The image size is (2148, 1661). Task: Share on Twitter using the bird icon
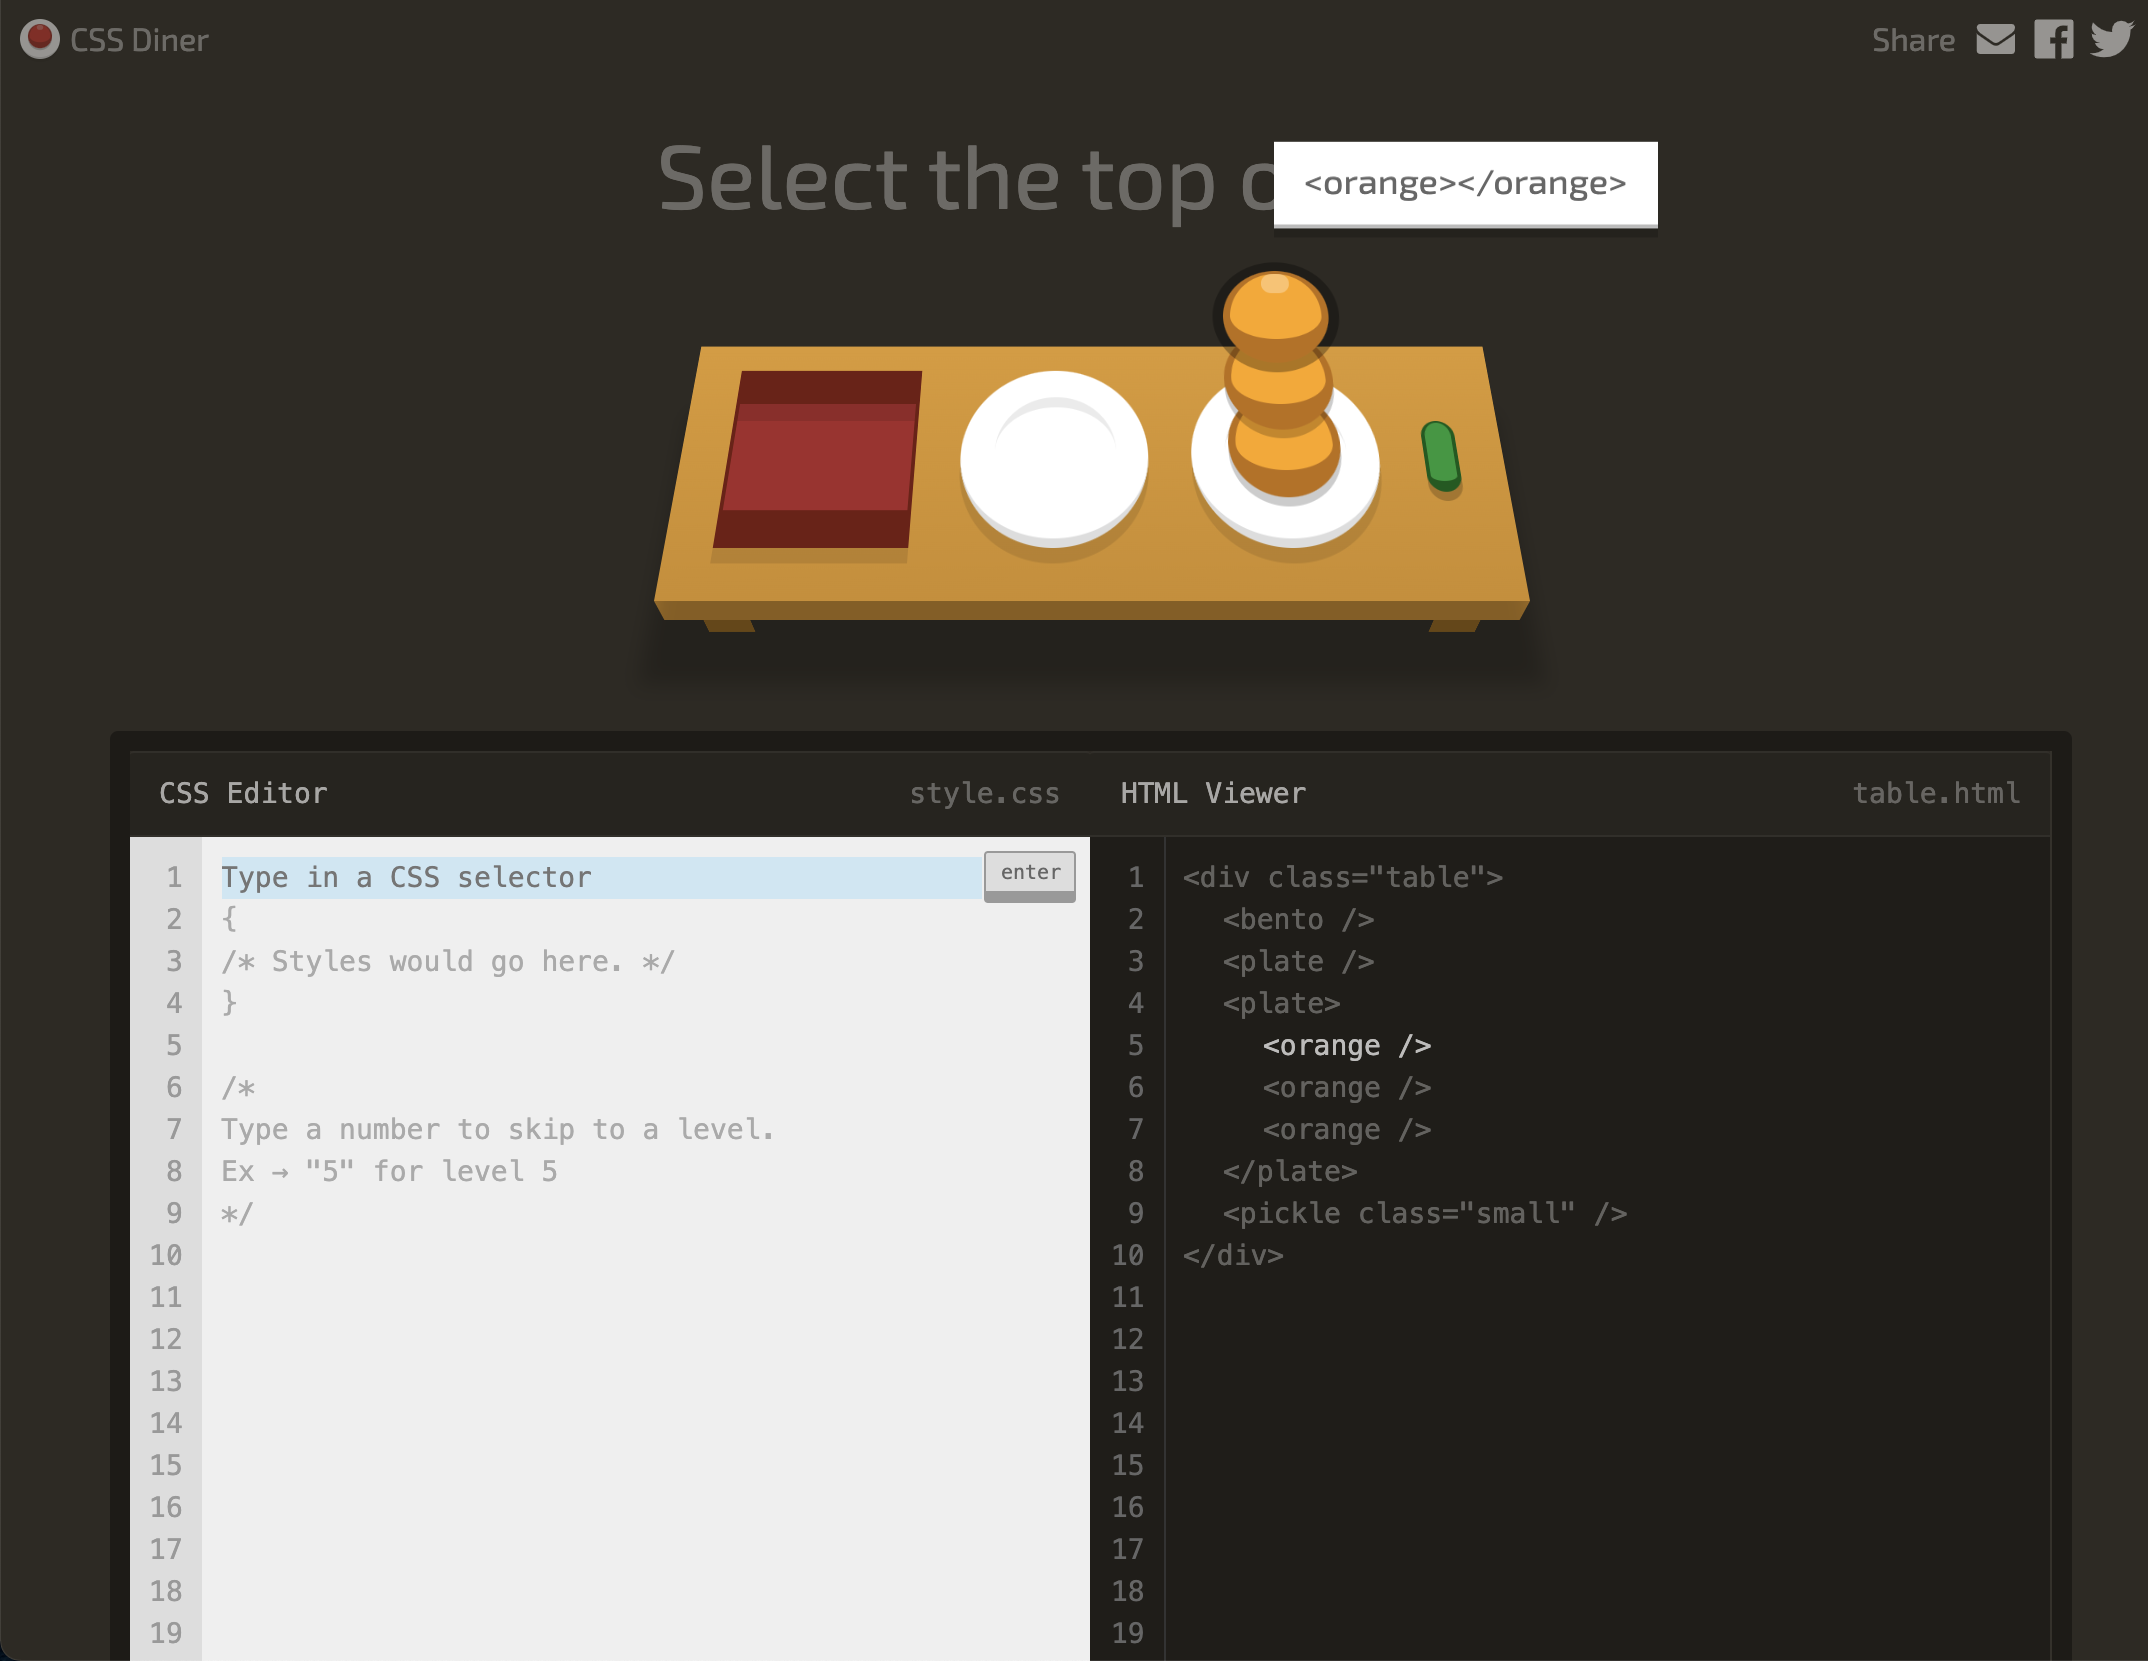click(2111, 39)
